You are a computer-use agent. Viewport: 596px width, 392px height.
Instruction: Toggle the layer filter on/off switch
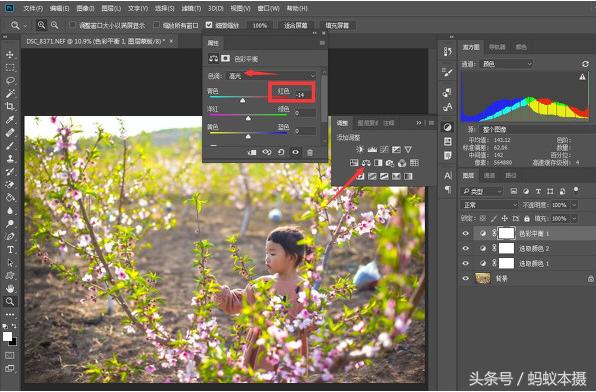[x=576, y=190]
